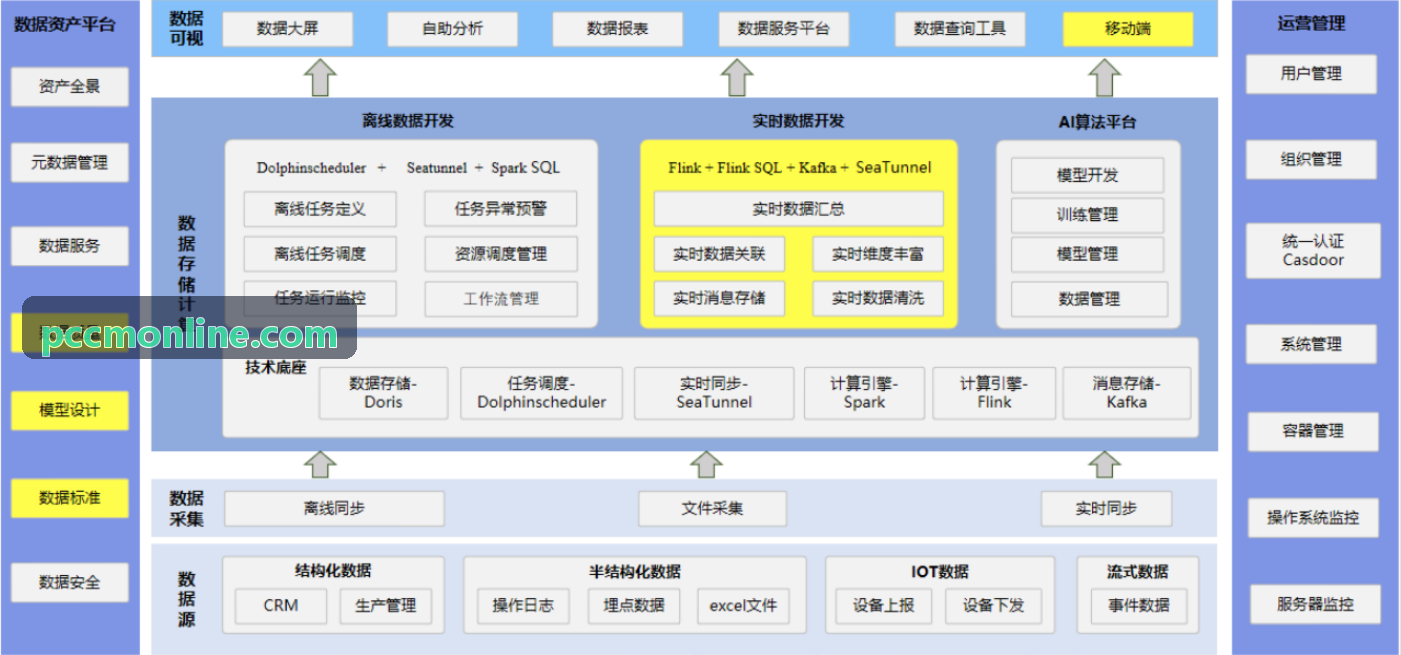This screenshot has height=655, width=1401.
Task: Click the 数据大屏 box
Action: point(288,29)
